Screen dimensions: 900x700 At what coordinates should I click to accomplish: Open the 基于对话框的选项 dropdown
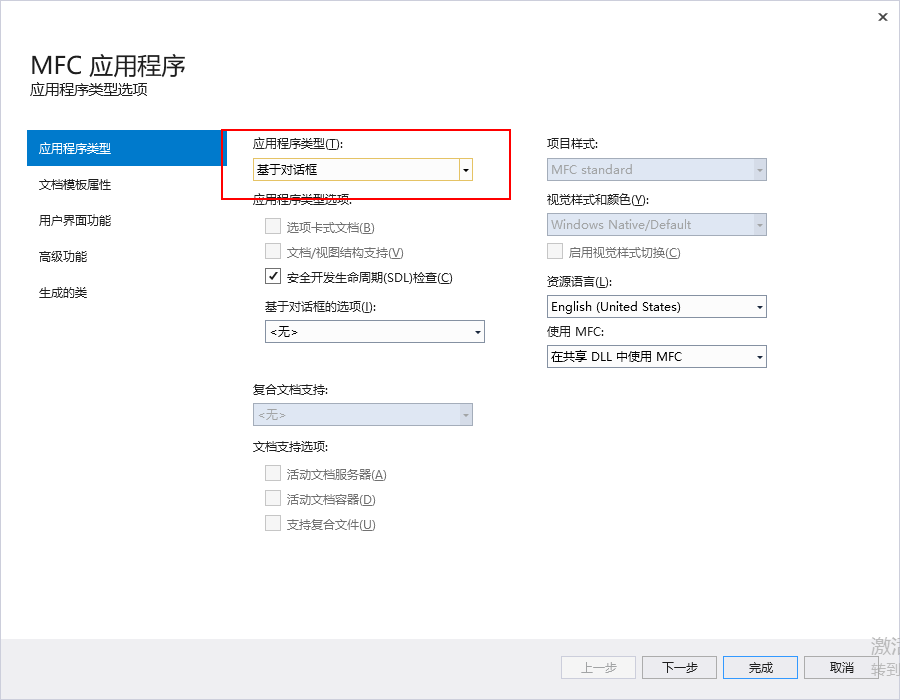pos(478,331)
